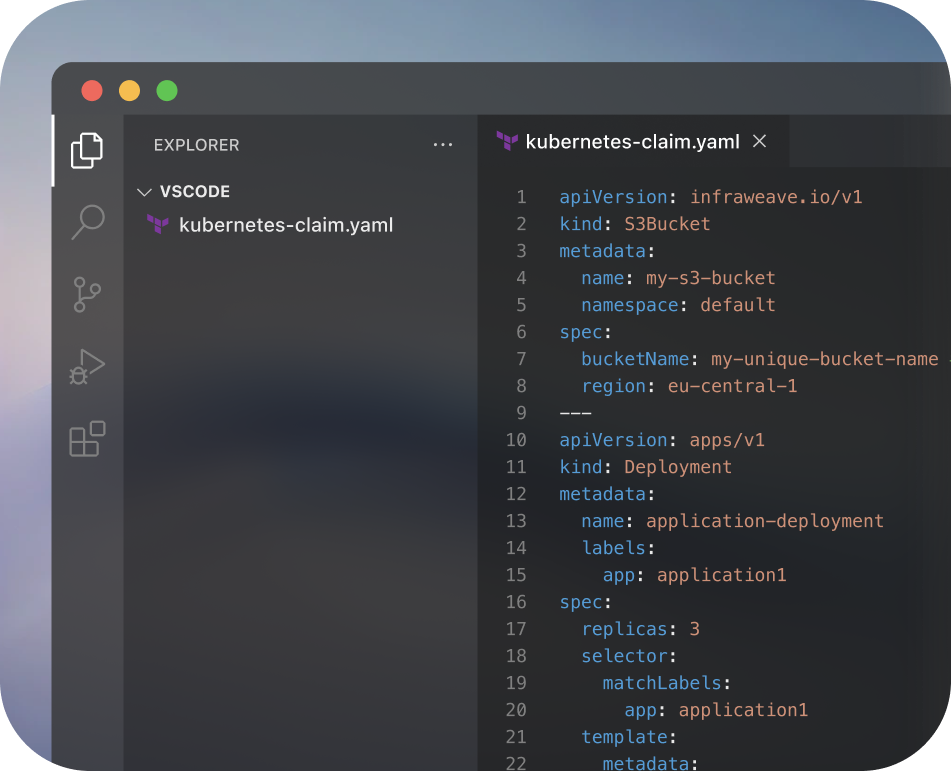Open the Explorer view in activity bar
The image size is (951, 771).
point(87,150)
